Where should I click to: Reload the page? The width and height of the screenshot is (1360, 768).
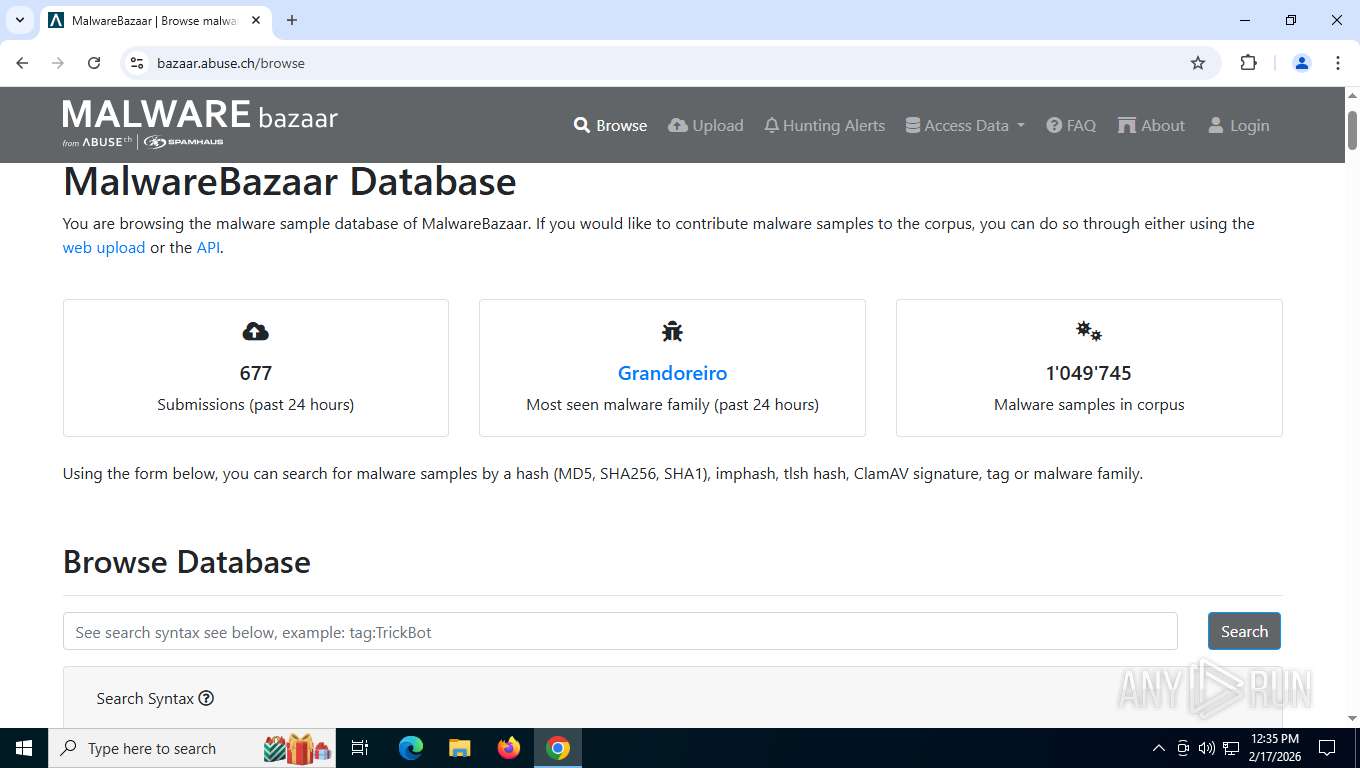click(x=94, y=63)
